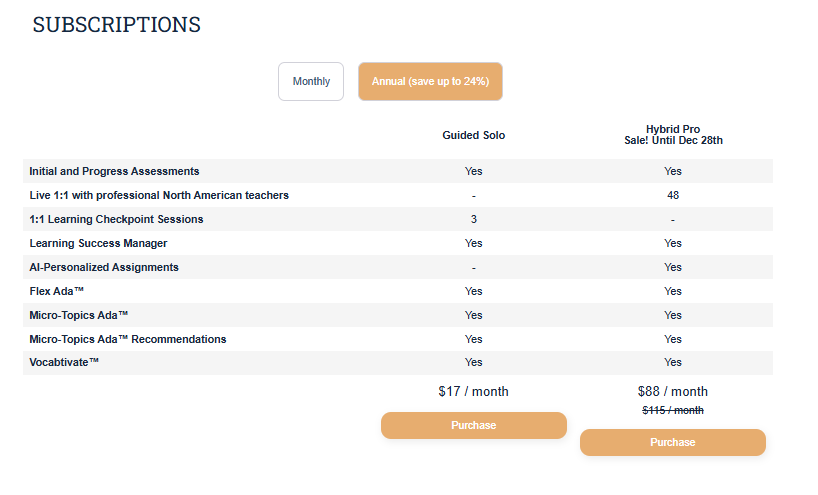The image size is (818, 495).
Task: Click the Sale! Until Dec 28th text
Action: [672, 141]
